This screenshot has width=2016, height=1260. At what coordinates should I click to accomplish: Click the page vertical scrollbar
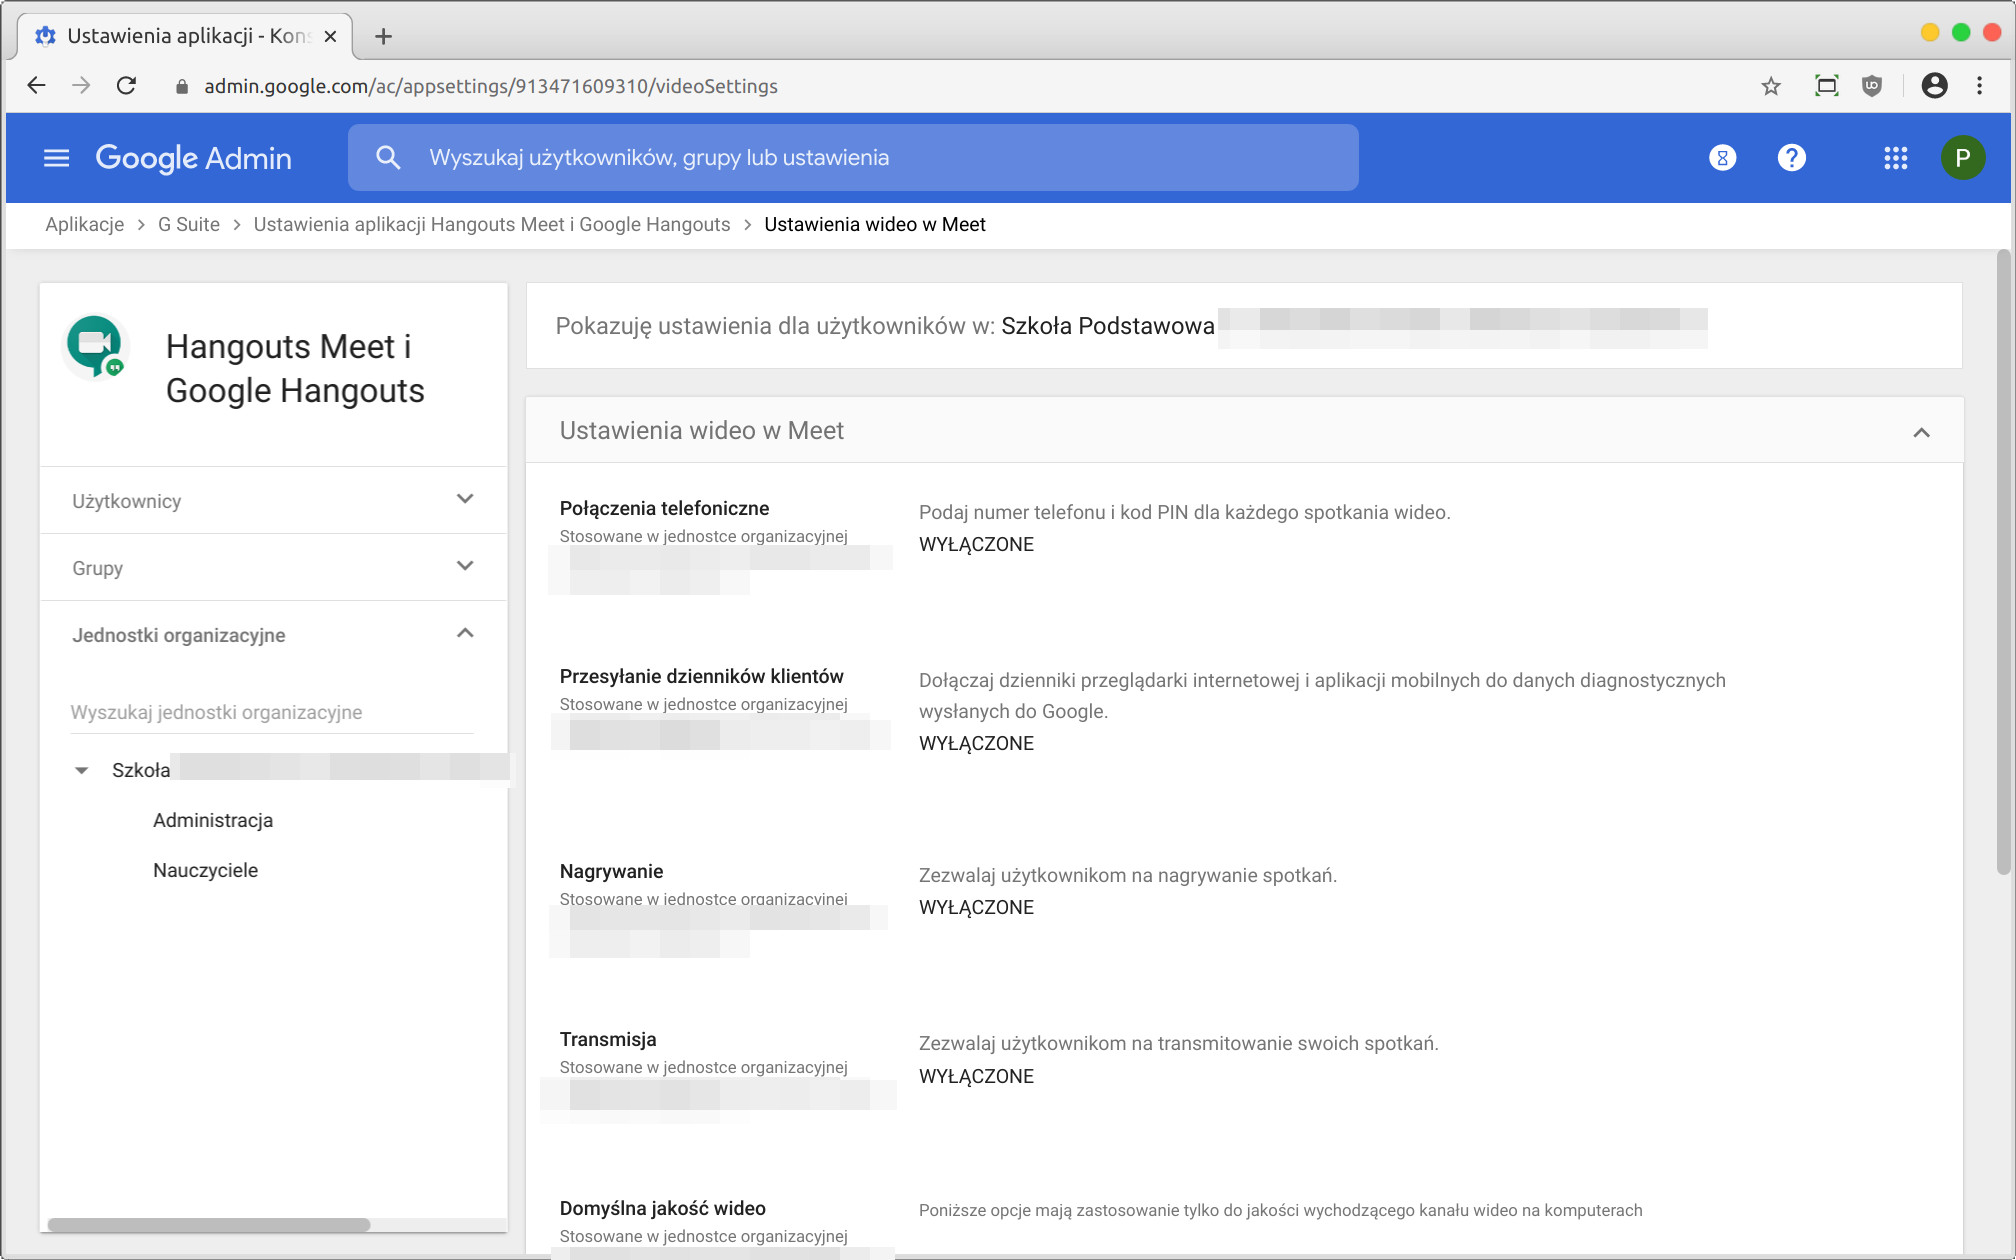2003,560
